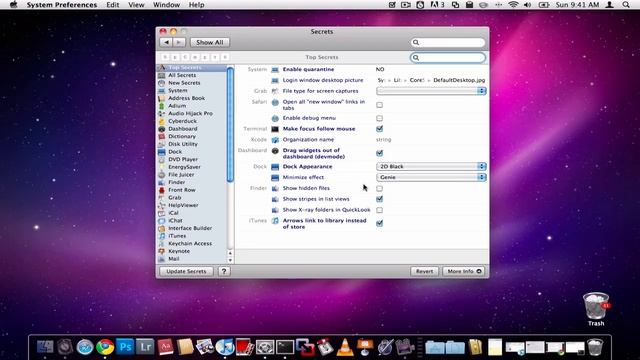Select Interface Builder in the sidebar
This screenshot has height=360, width=640.
click(190, 228)
